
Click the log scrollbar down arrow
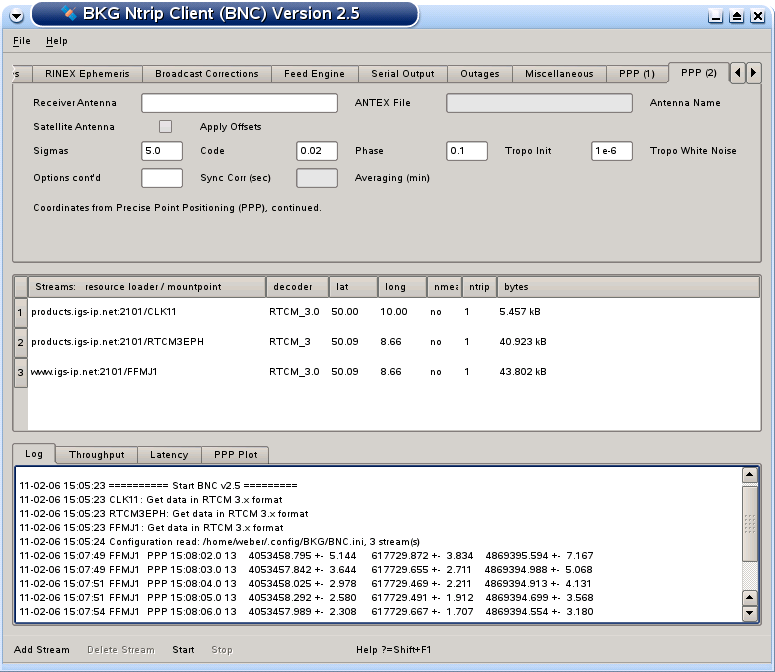coord(750,612)
